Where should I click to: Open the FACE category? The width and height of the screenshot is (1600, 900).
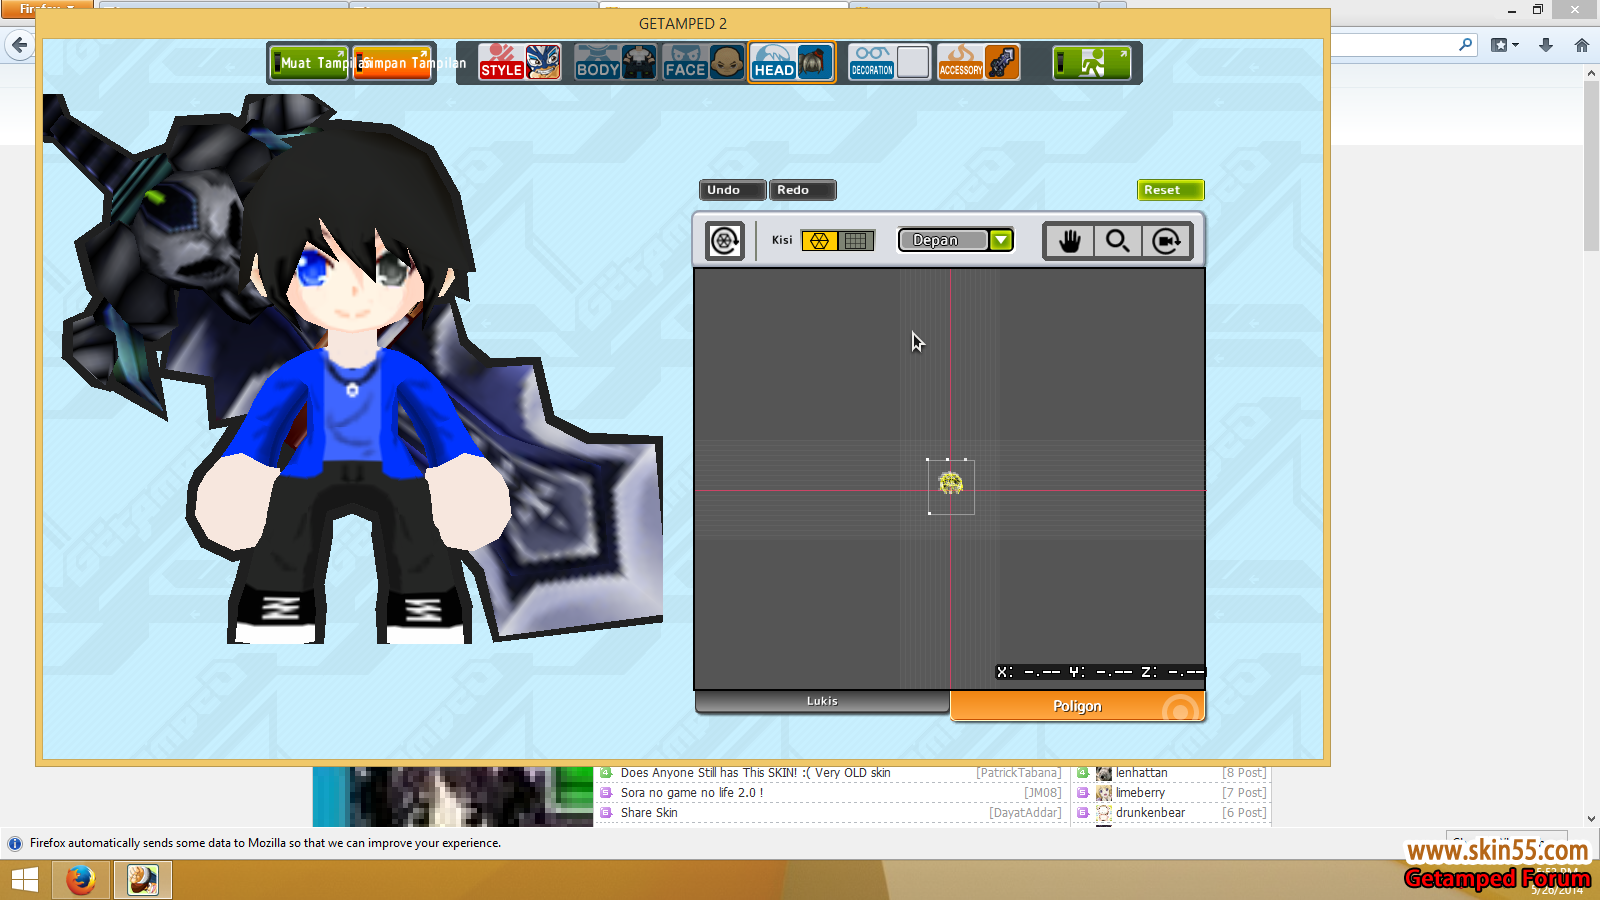coord(685,62)
